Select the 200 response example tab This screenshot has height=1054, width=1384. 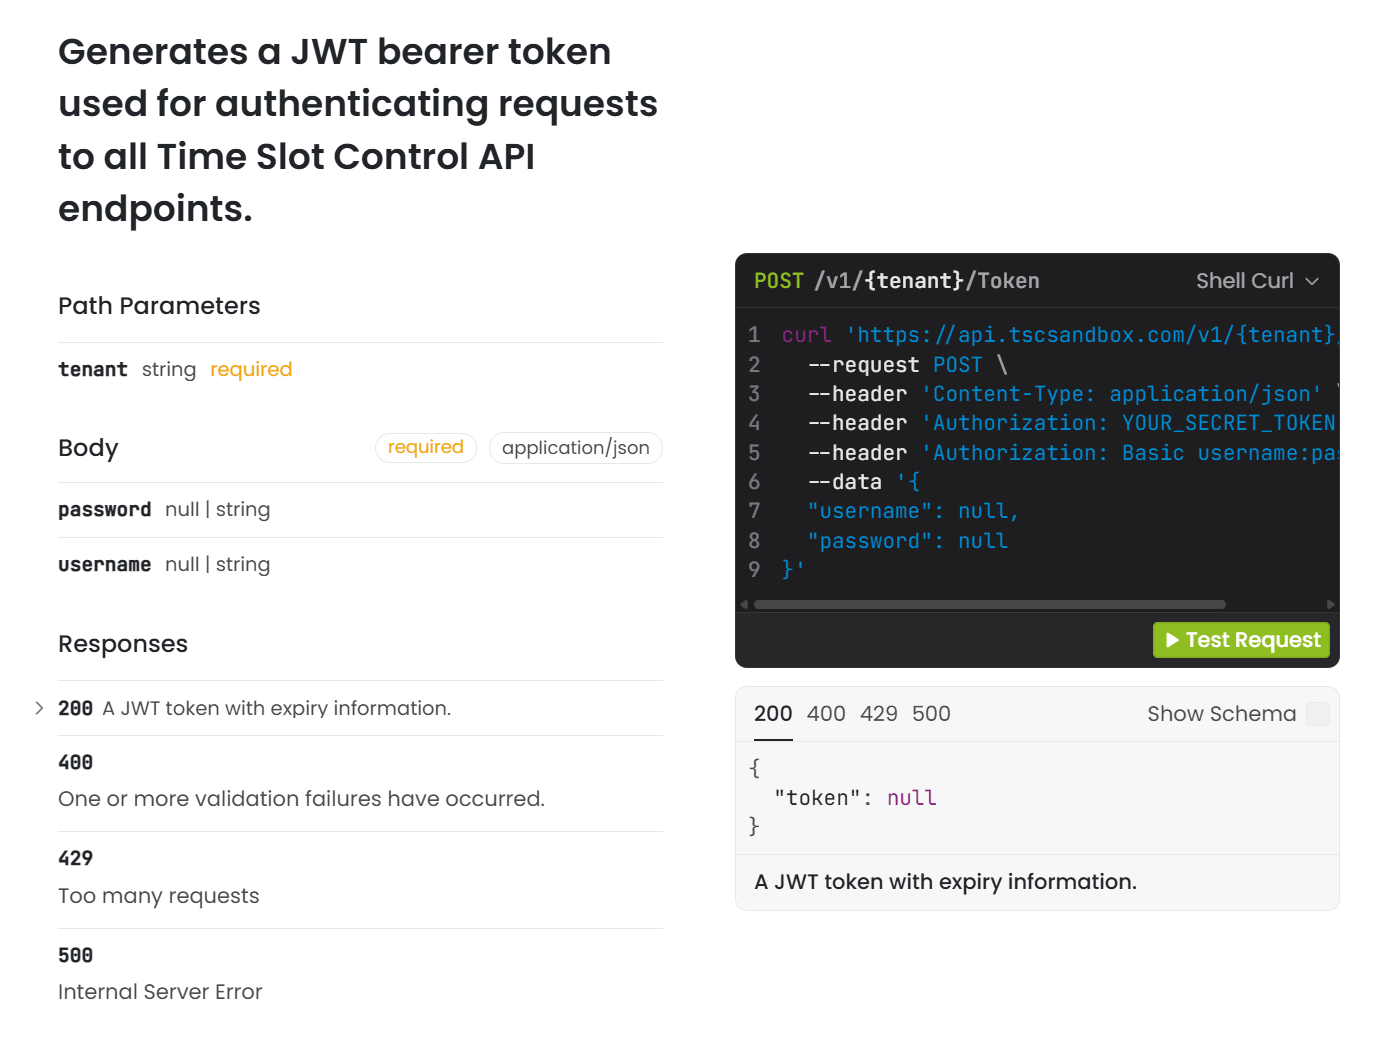(x=773, y=714)
